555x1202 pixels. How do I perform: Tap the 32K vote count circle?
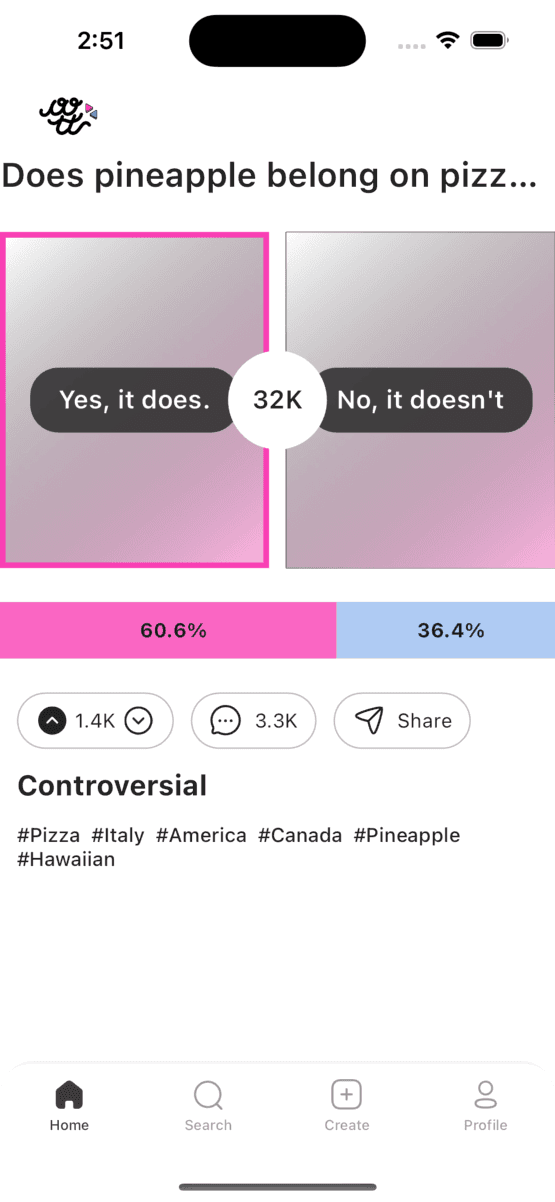point(277,400)
